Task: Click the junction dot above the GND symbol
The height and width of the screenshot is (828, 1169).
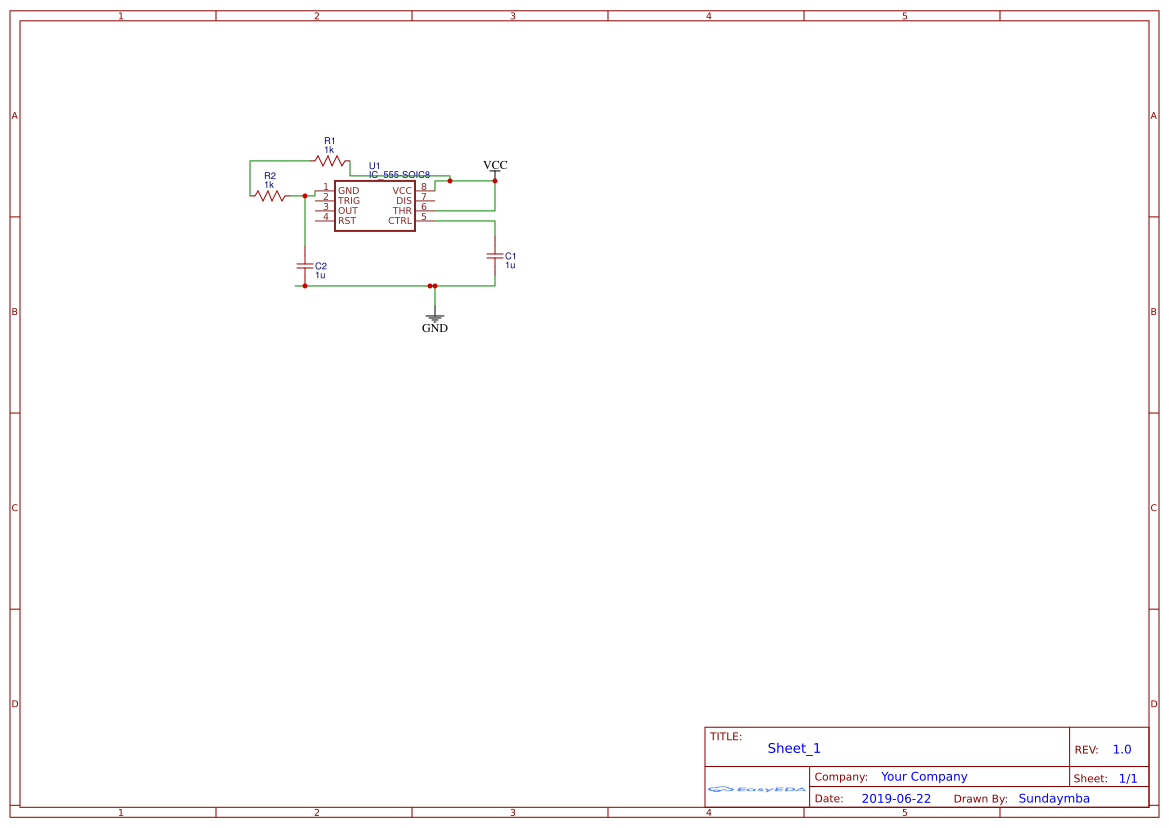Action: coord(433,286)
